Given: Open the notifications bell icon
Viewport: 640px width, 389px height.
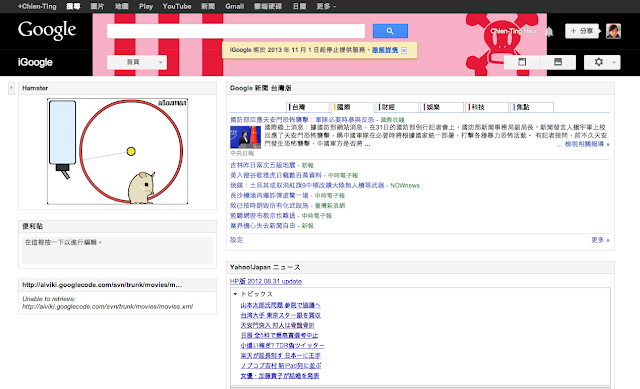Looking at the screenshot, I should coord(549,31).
